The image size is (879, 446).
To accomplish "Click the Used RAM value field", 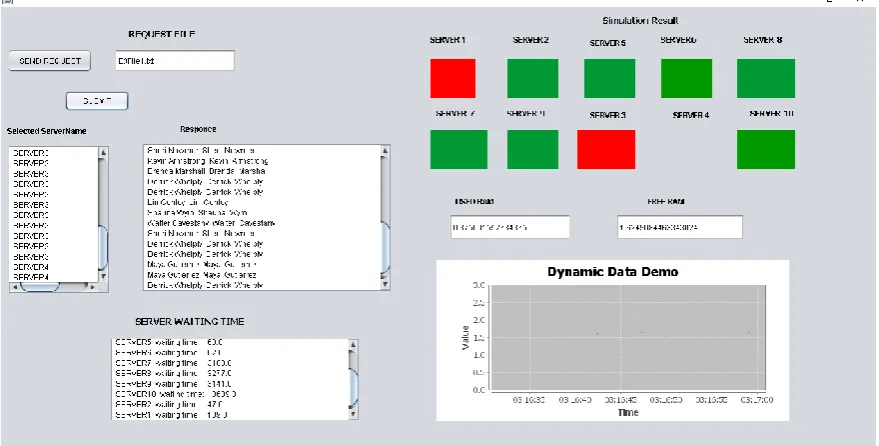I will (x=510, y=227).
